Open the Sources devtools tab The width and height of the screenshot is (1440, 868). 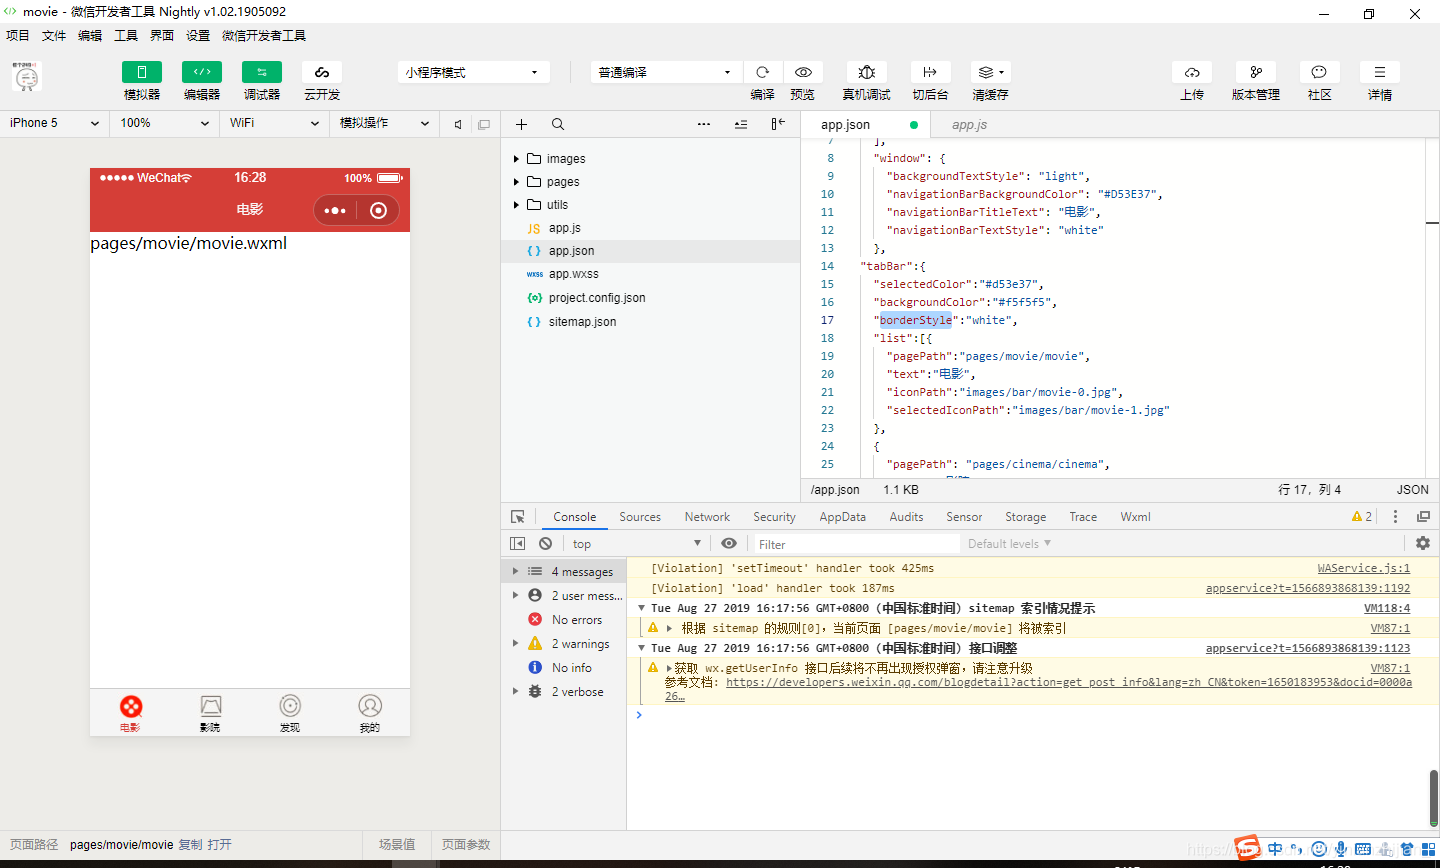coord(640,517)
